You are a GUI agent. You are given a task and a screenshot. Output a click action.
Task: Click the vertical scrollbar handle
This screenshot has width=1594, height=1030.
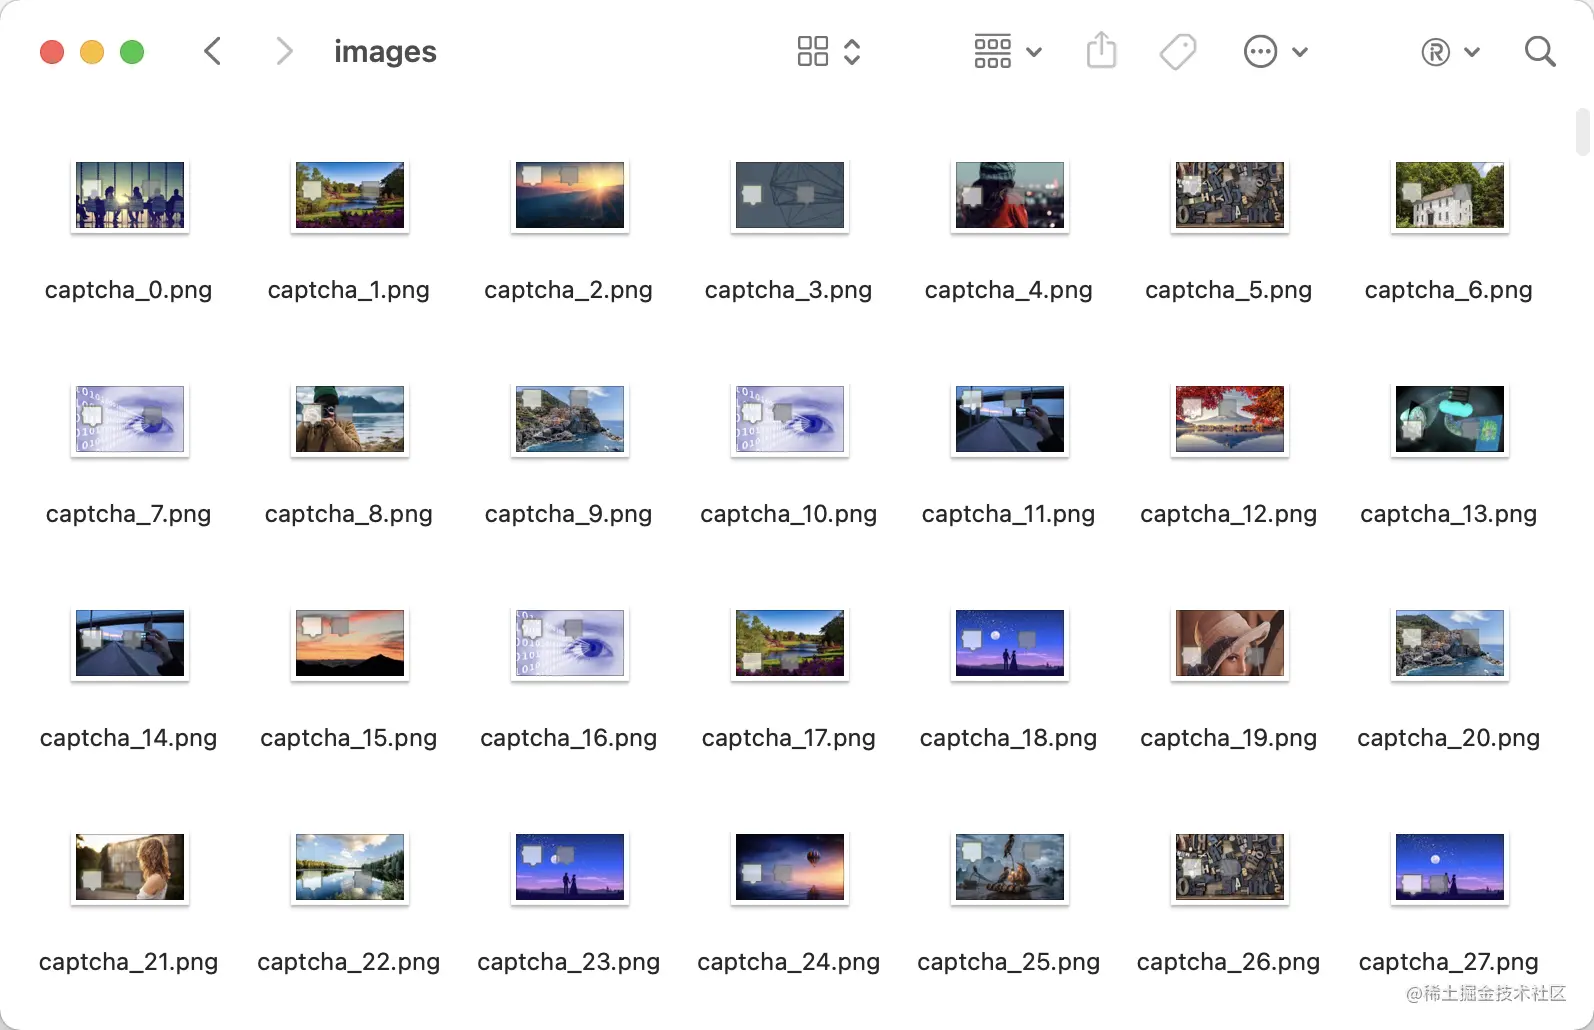(1582, 132)
